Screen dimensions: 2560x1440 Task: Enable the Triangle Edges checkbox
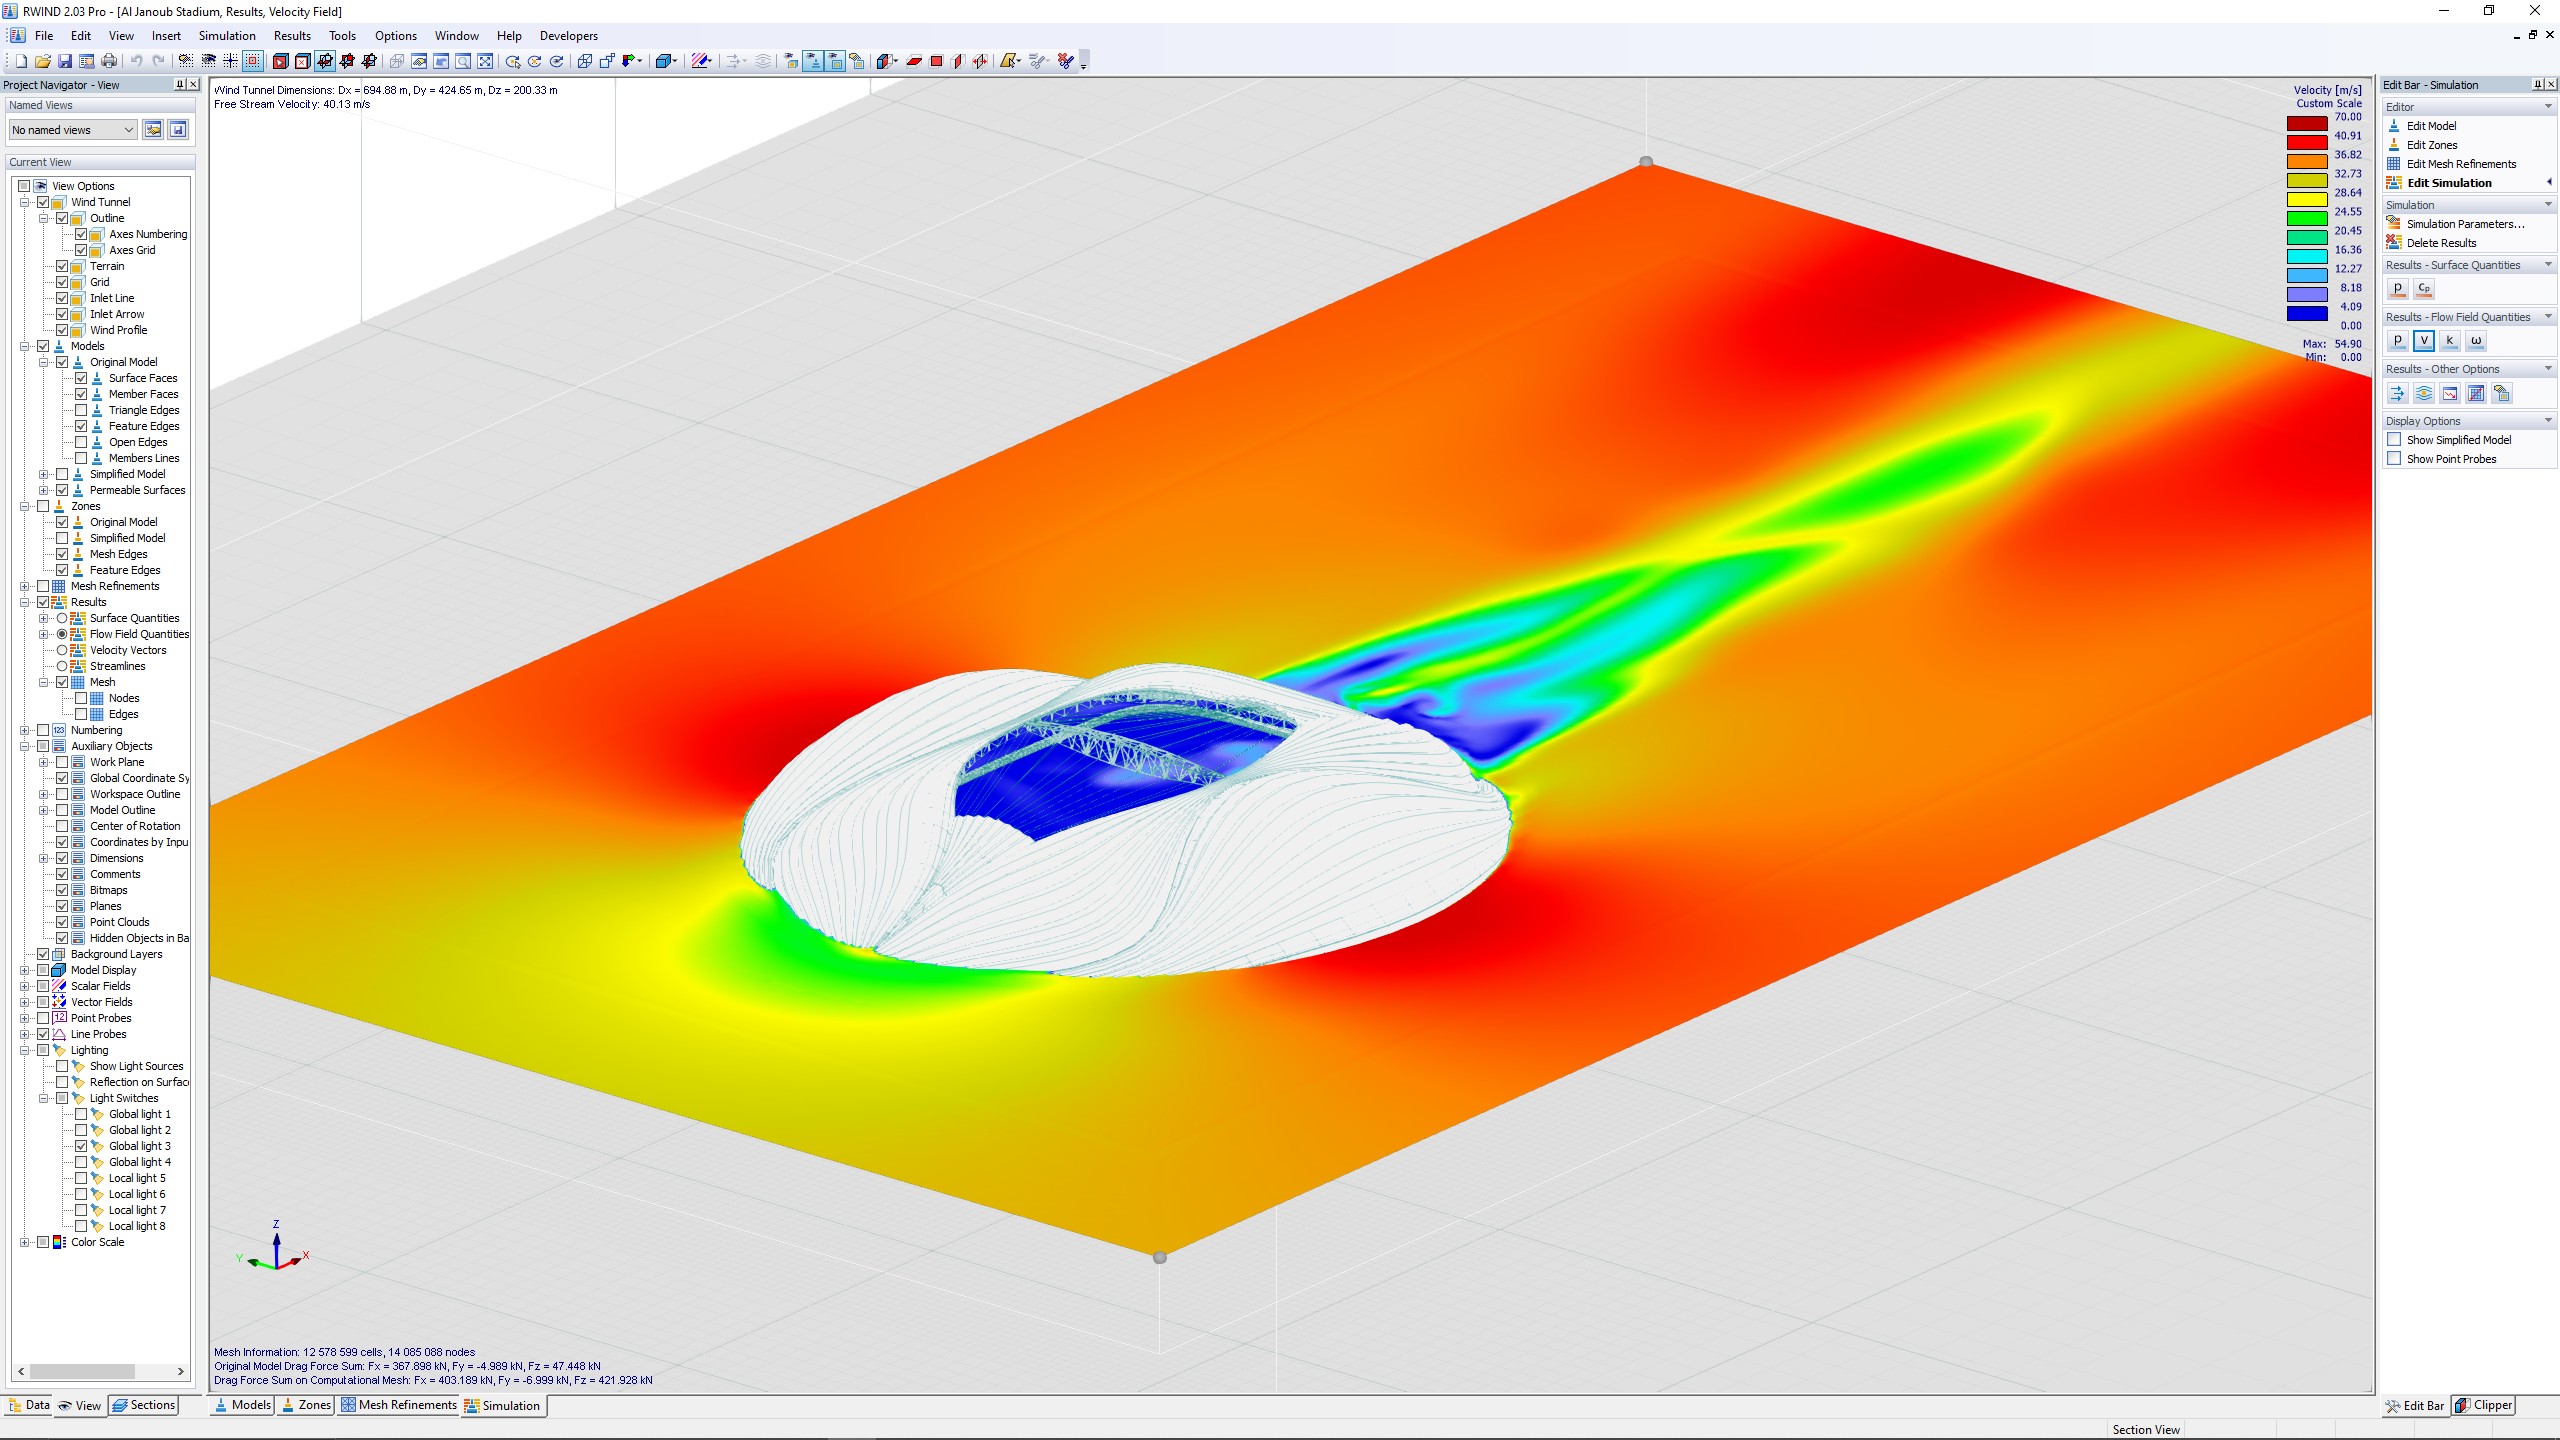click(x=81, y=410)
